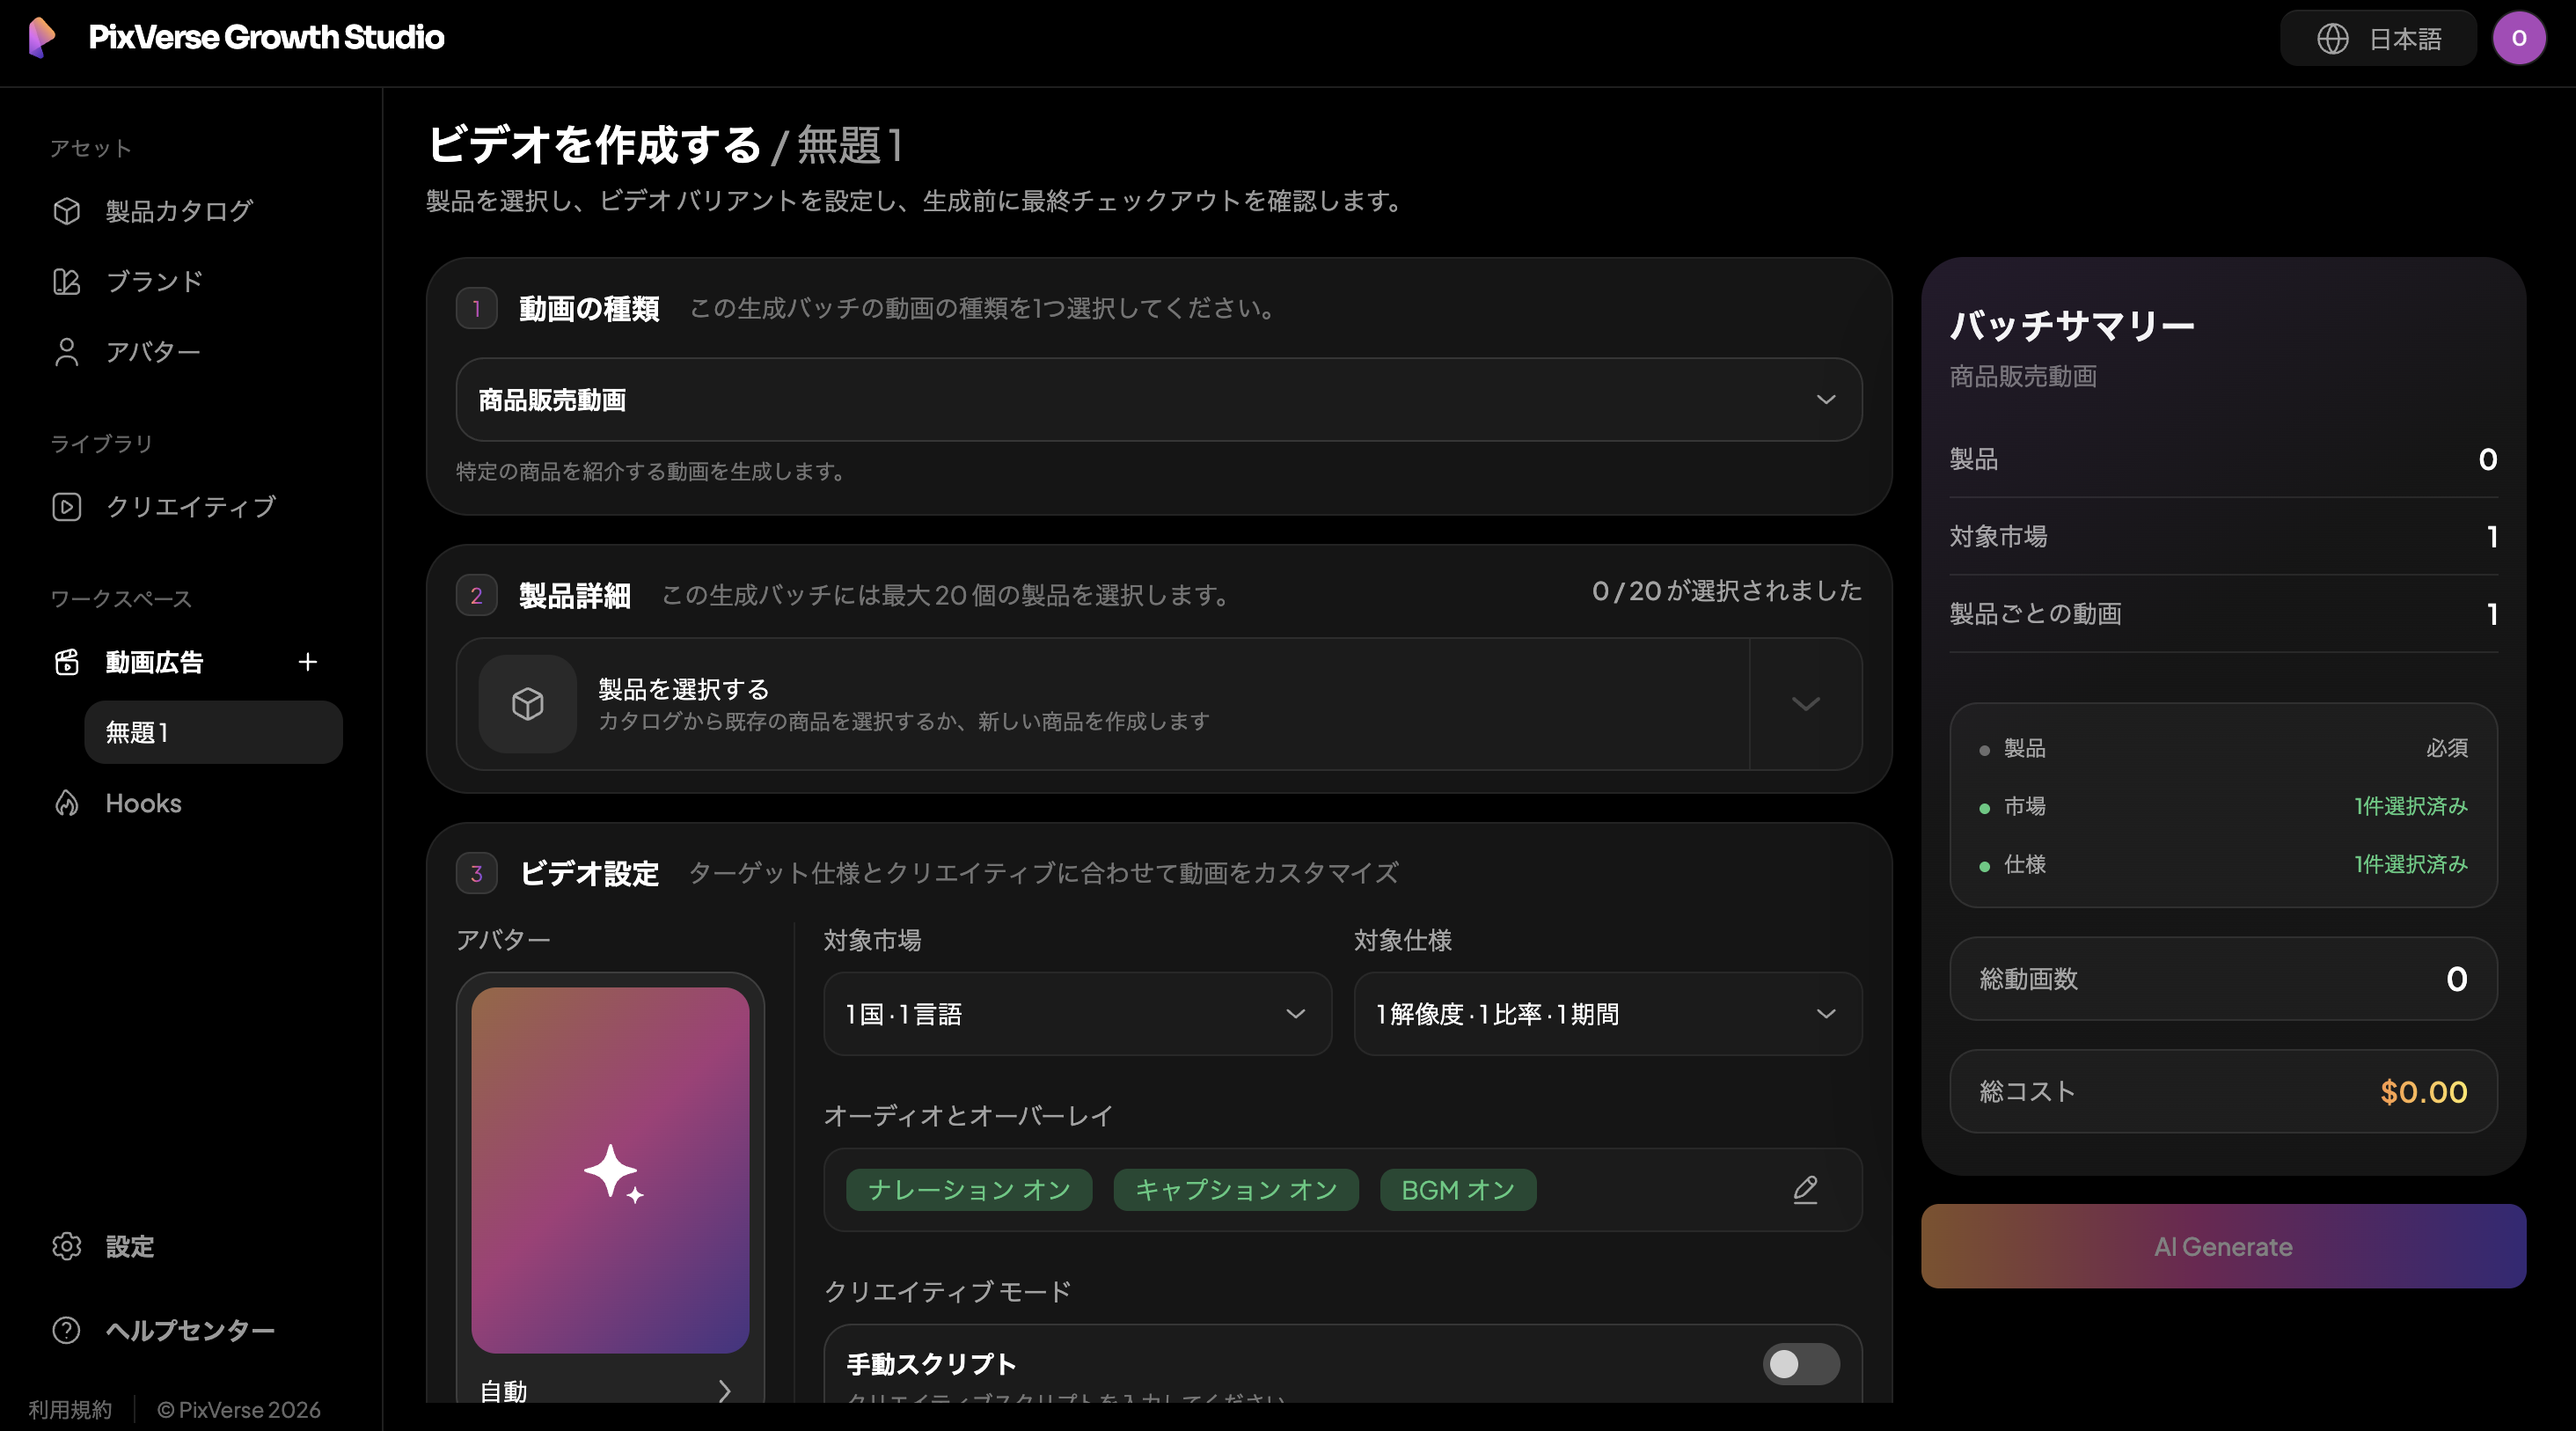
Task: Expand the 製品を選択する chevron
Action: point(1806,704)
